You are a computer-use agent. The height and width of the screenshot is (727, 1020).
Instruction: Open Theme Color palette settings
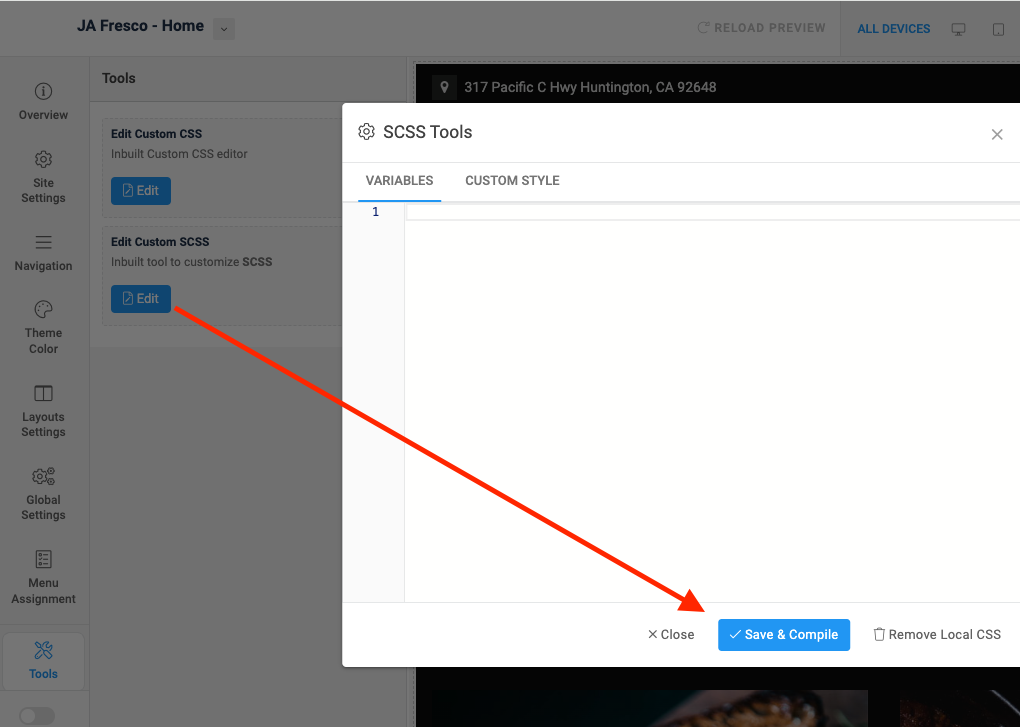43,327
